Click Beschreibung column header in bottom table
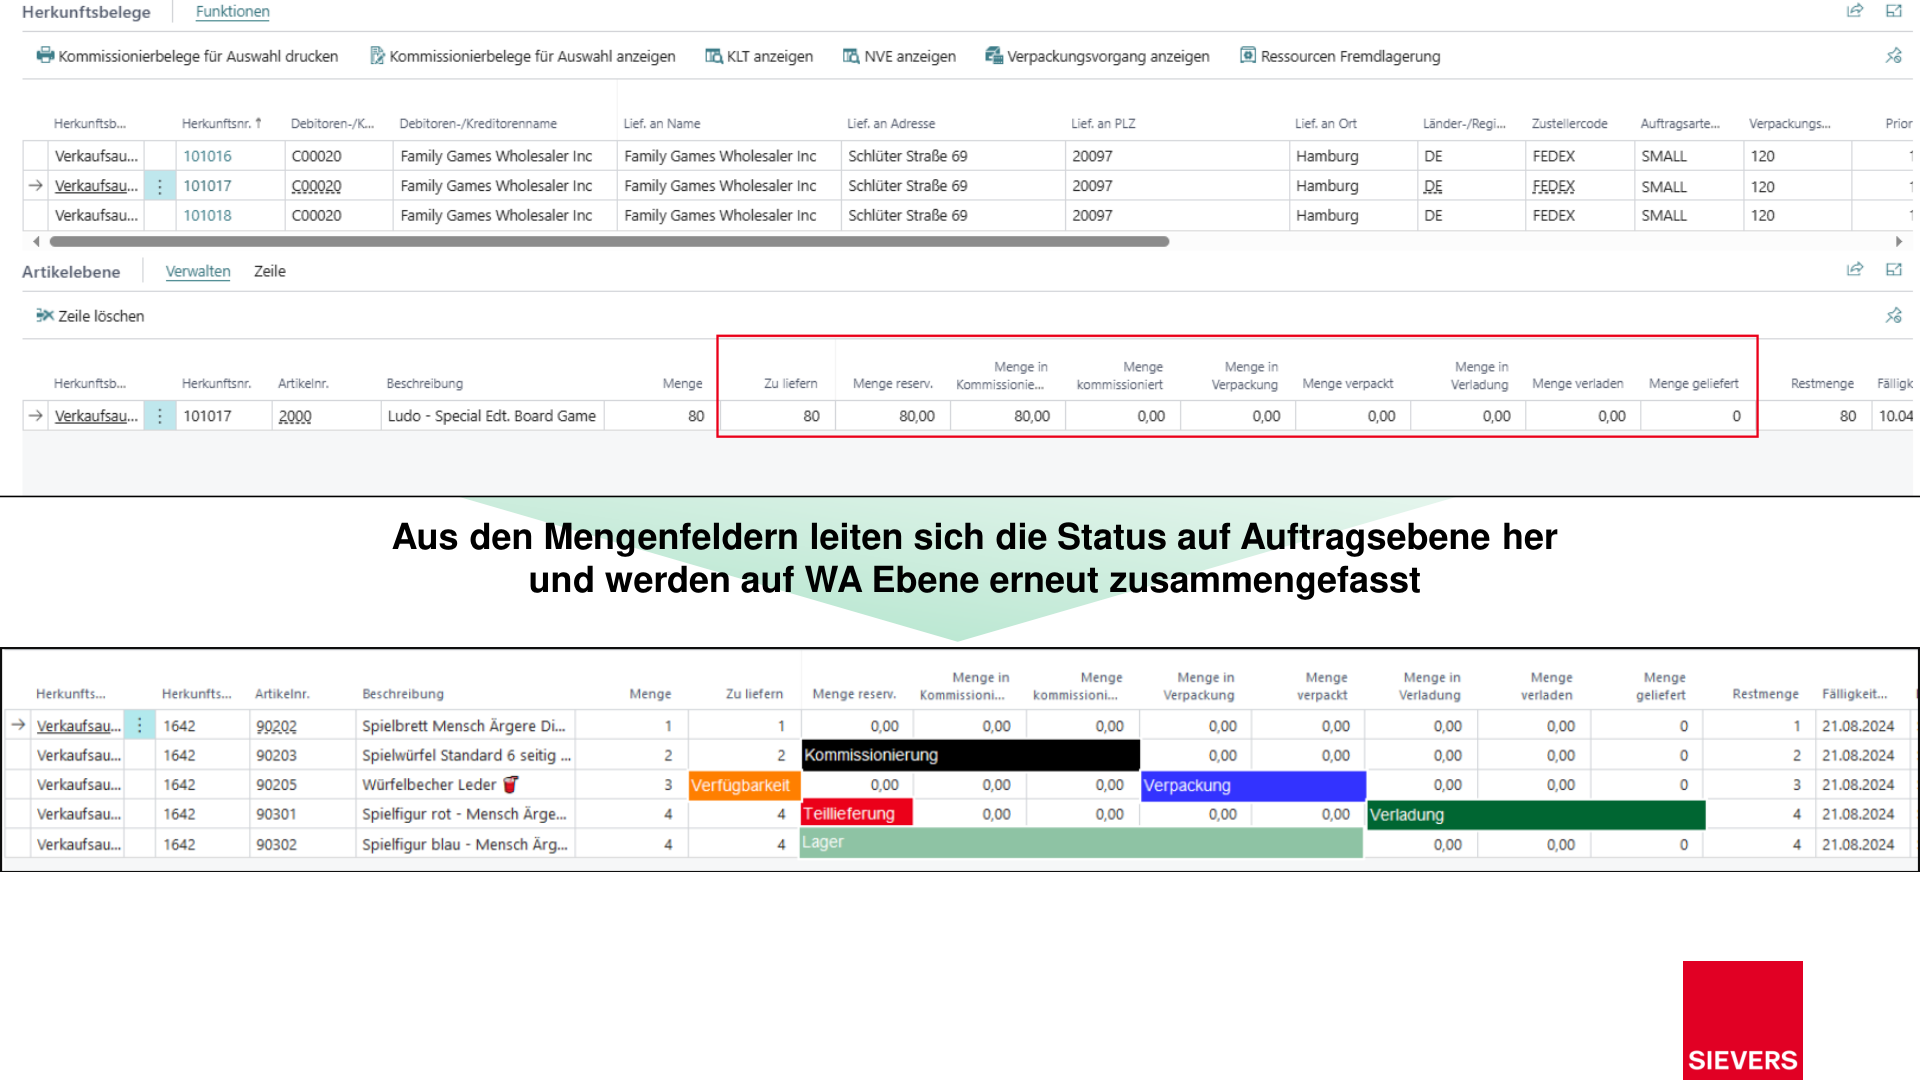Screen dimensions: 1920x1080 point(403,694)
